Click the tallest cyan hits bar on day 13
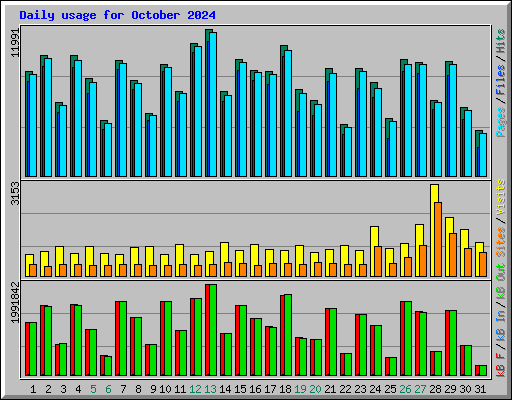This screenshot has height=400, width=512. [213, 104]
